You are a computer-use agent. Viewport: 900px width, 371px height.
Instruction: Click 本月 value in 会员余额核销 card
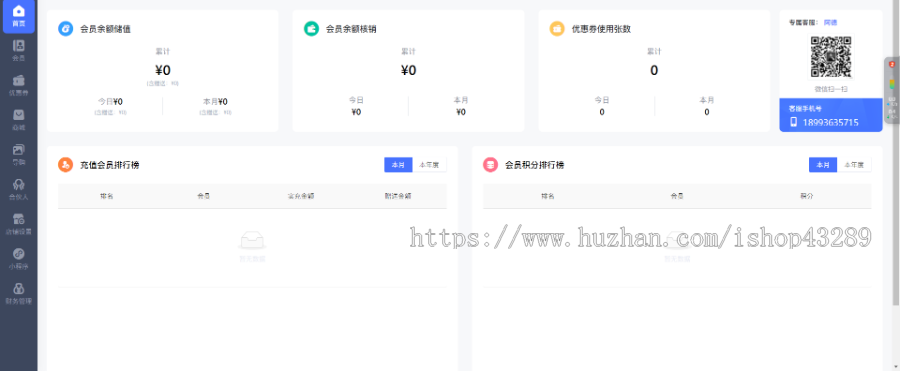click(x=461, y=112)
